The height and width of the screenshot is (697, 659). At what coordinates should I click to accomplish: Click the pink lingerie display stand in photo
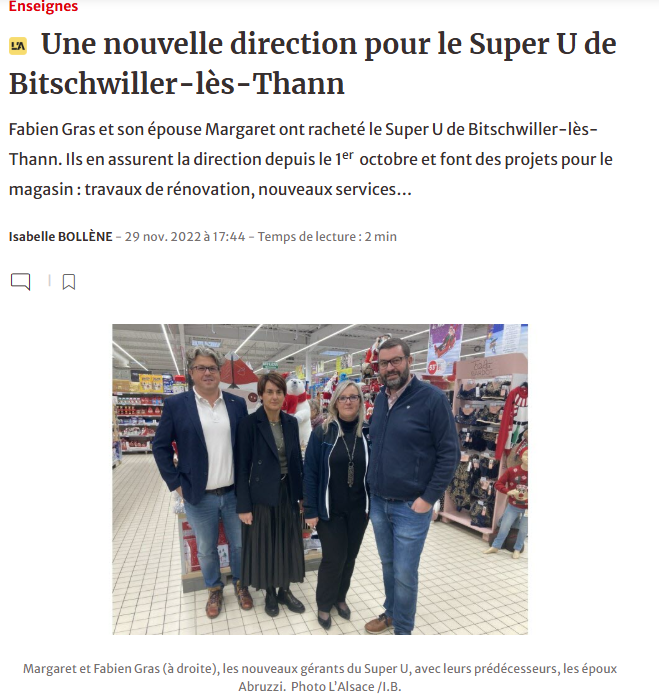[482, 445]
